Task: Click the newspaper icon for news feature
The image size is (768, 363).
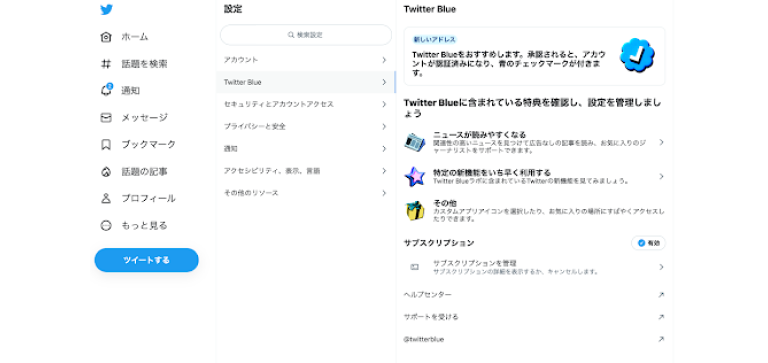Action: point(415,142)
